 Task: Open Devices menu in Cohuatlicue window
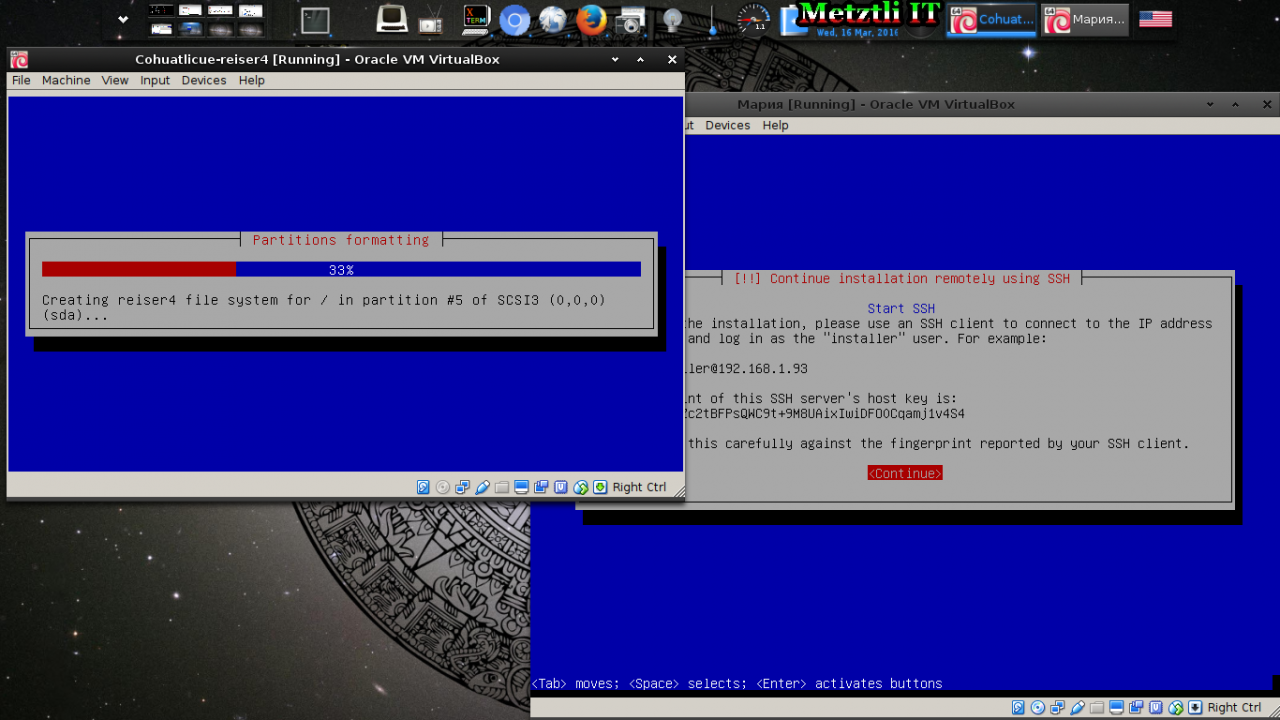[204, 80]
